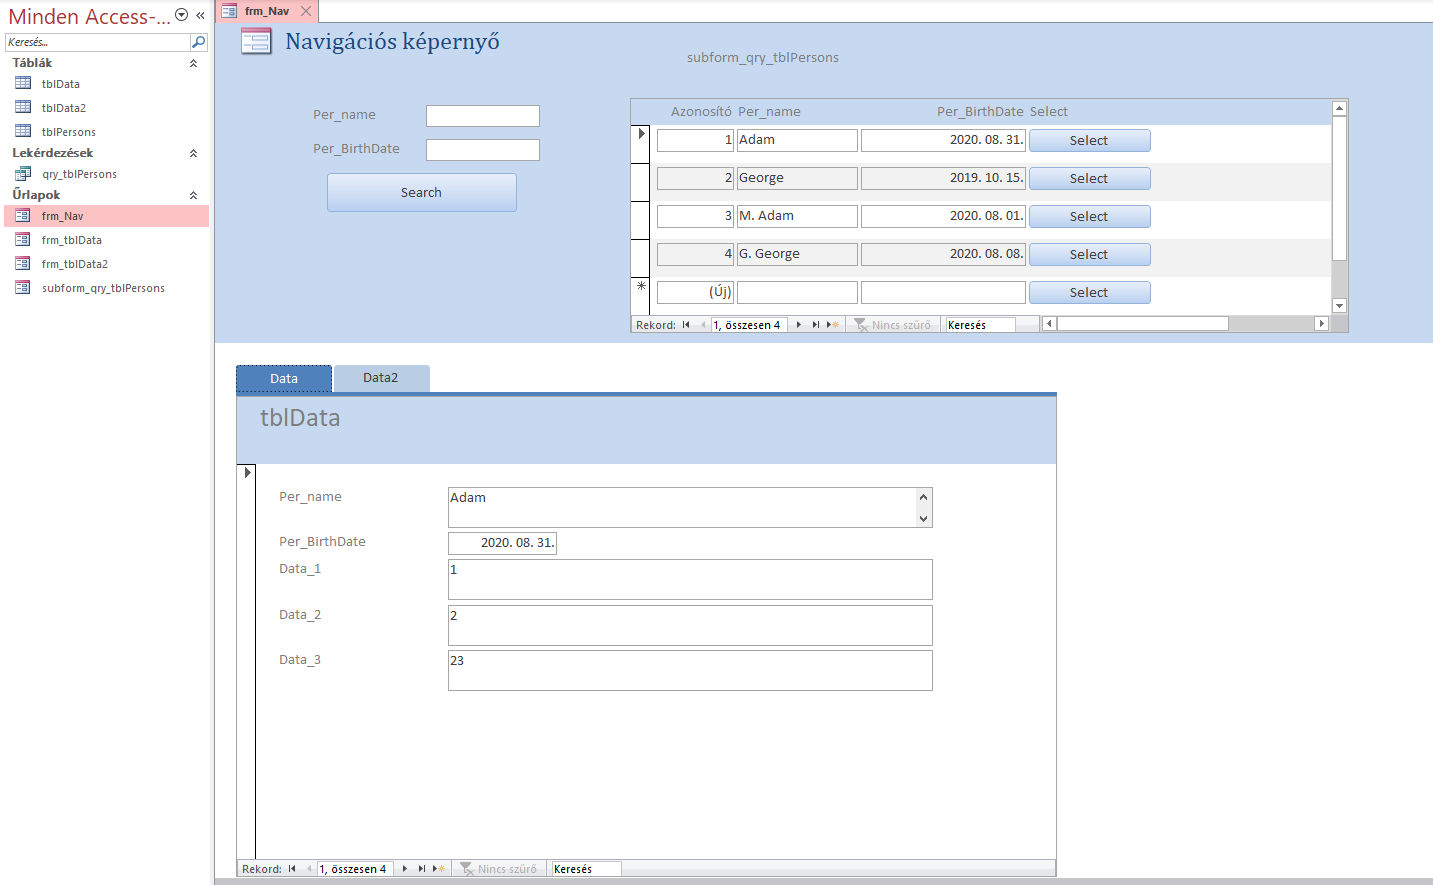Collapse the Űrlapok group
Viewport: 1433px width, 885px height.
(193, 195)
